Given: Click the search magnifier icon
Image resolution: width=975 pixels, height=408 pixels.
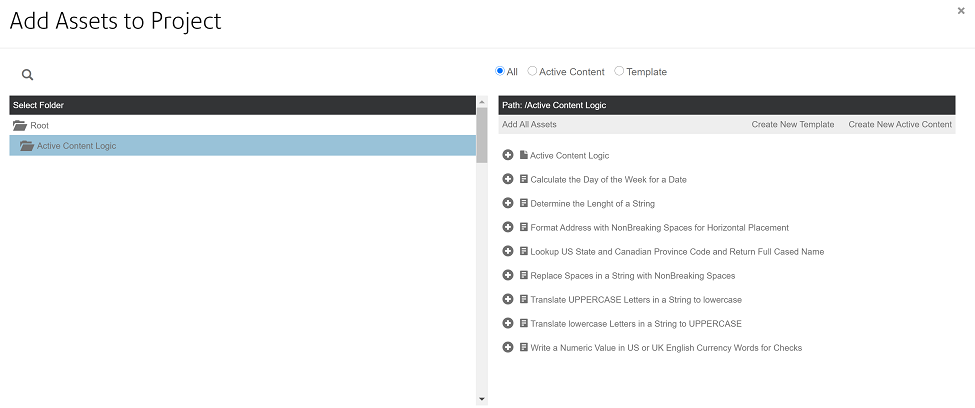Looking at the screenshot, I should (x=27, y=75).
